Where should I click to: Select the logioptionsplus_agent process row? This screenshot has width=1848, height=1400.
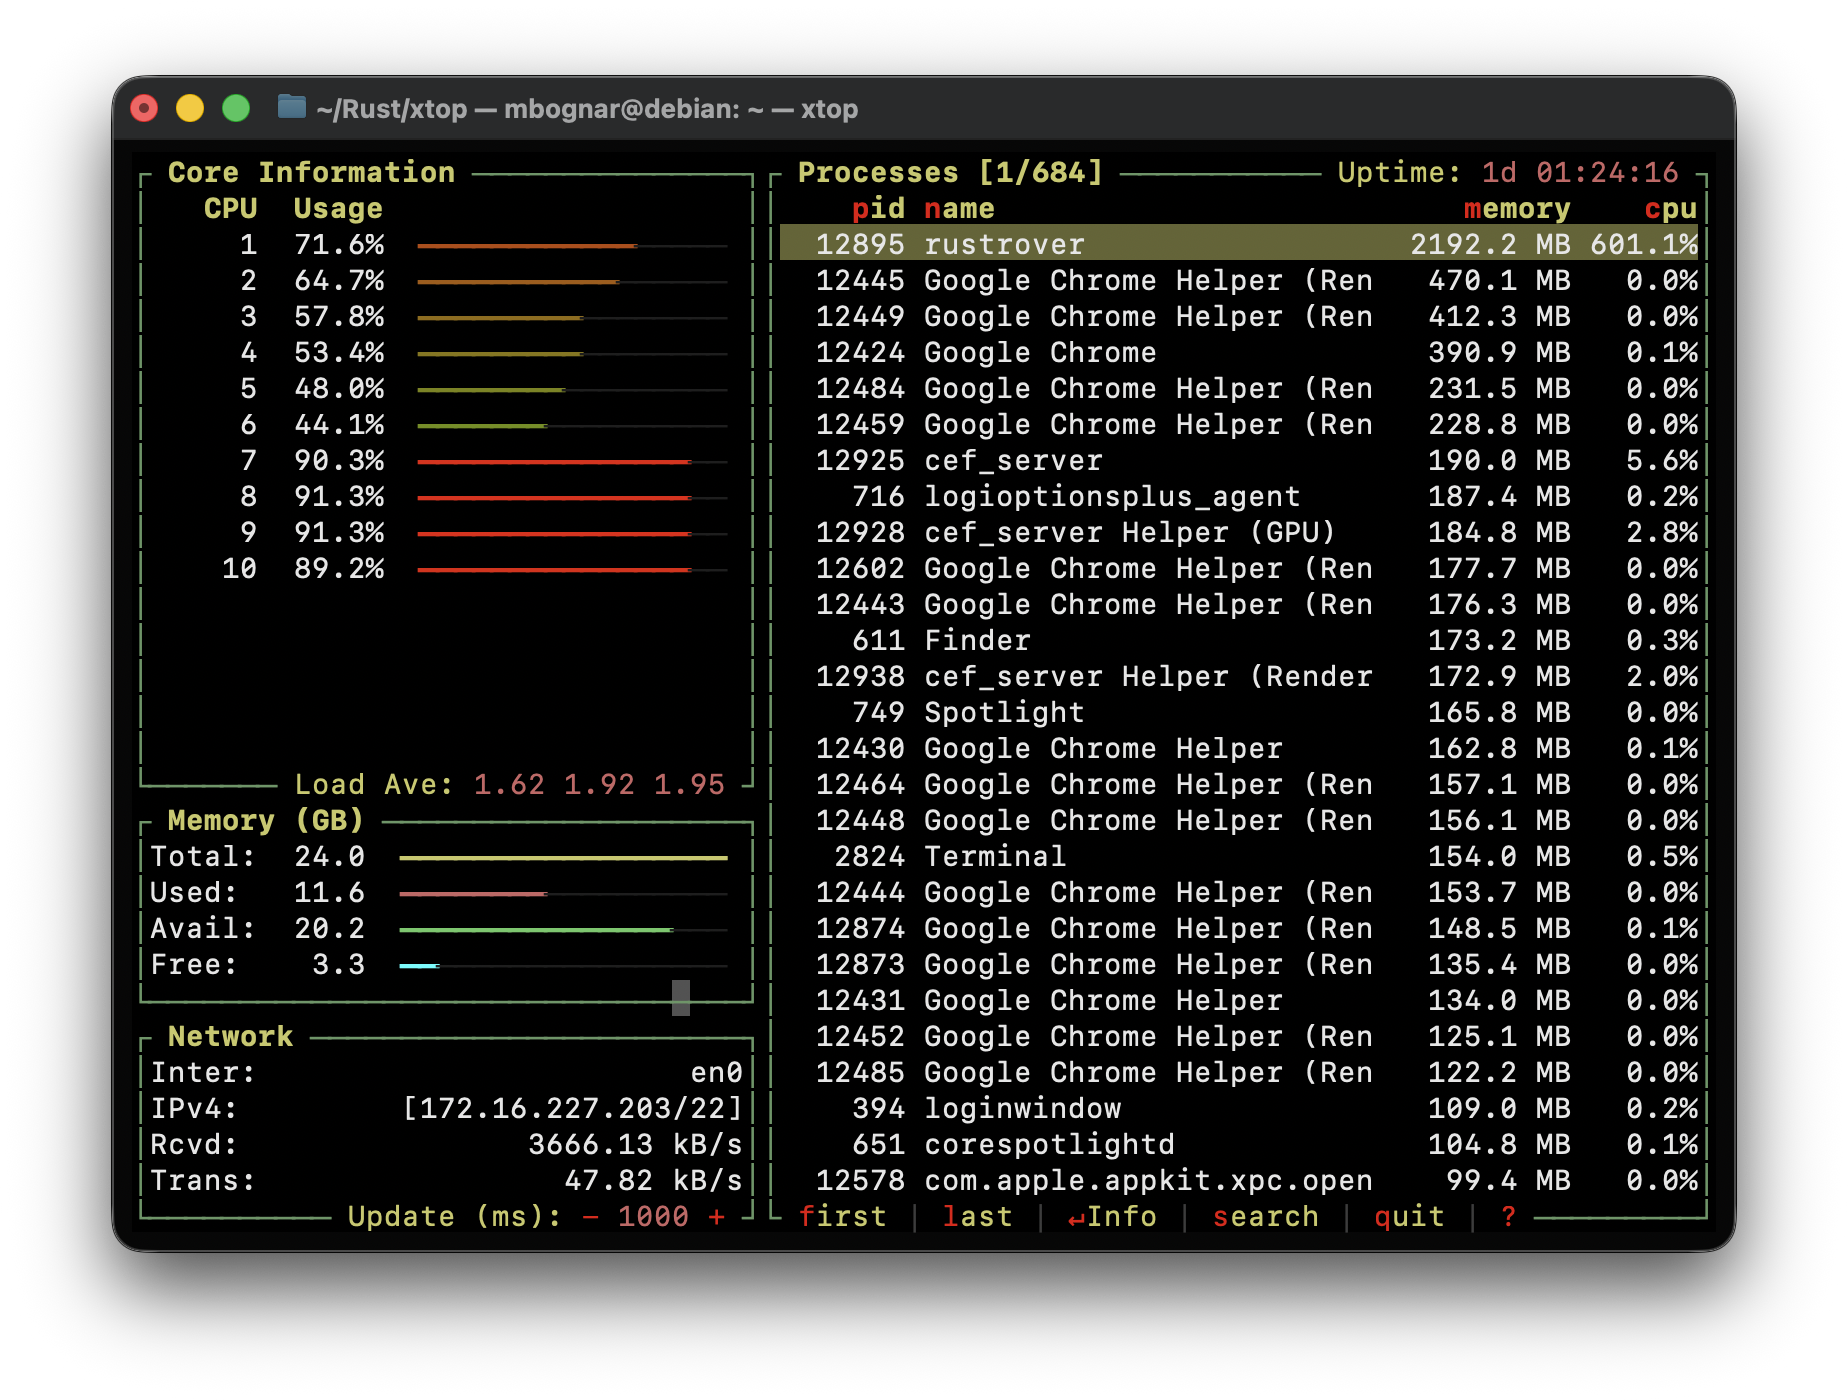click(1239, 496)
